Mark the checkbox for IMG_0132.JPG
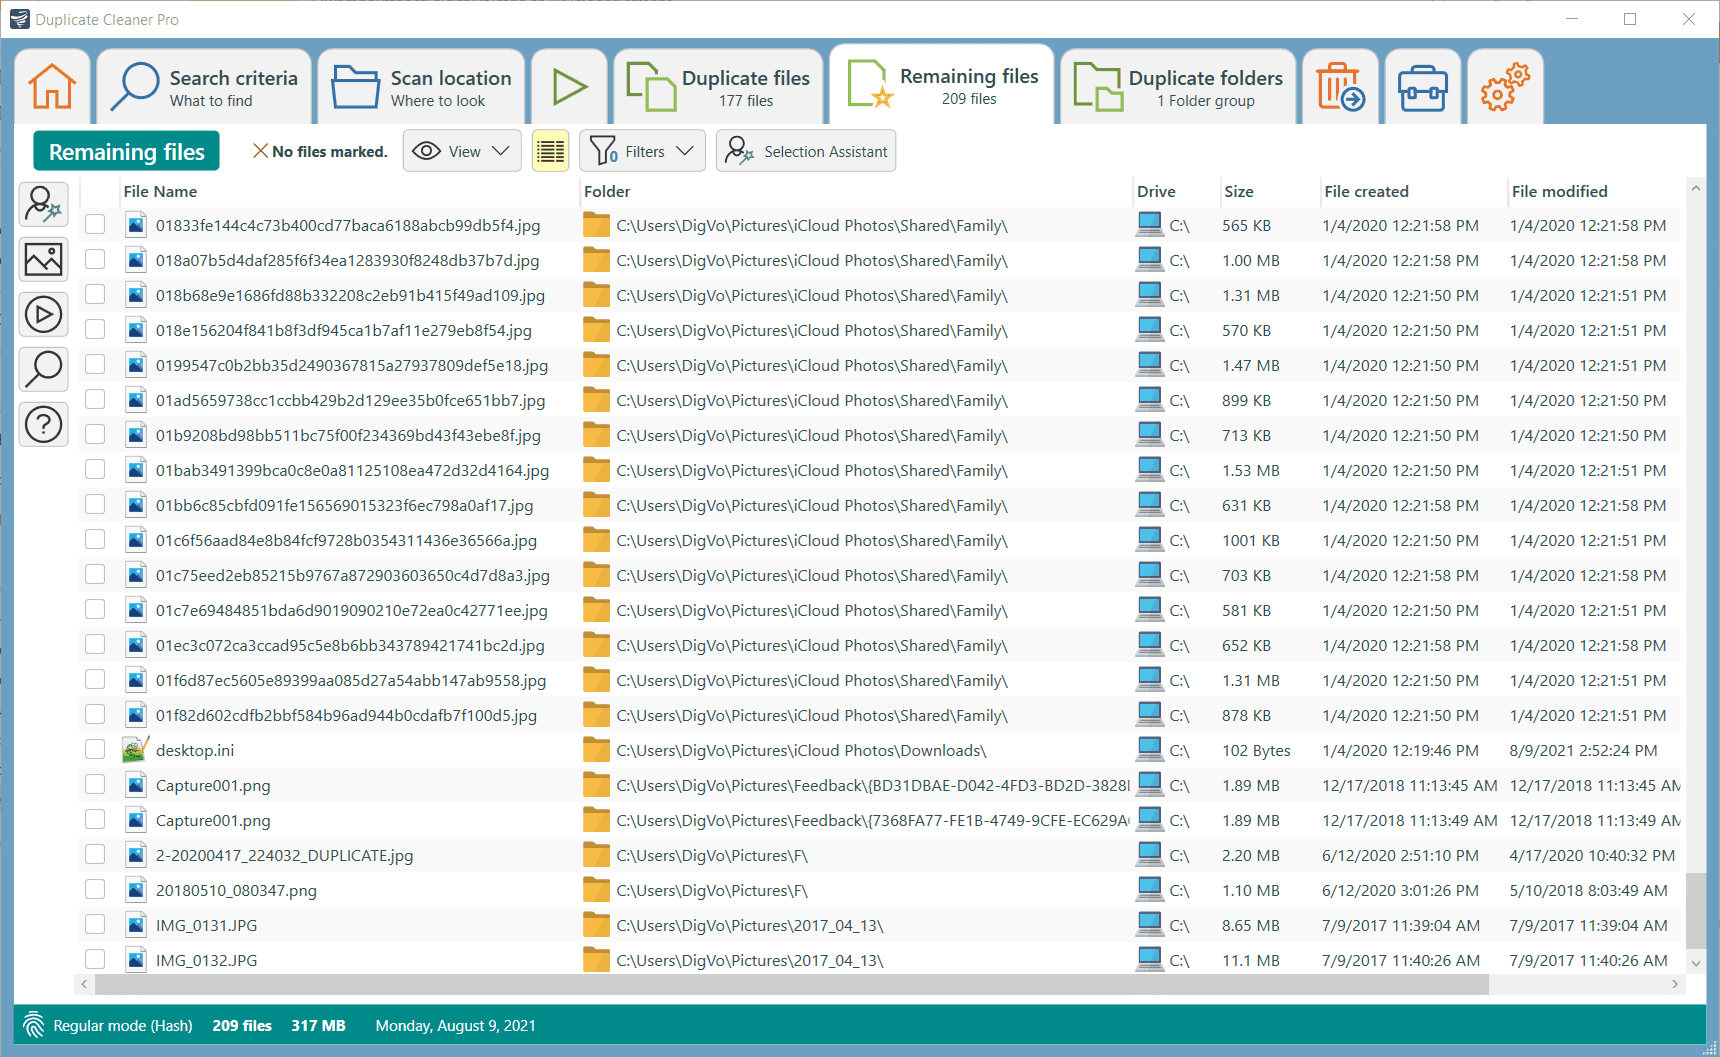1720x1057 pixels. 95,960
